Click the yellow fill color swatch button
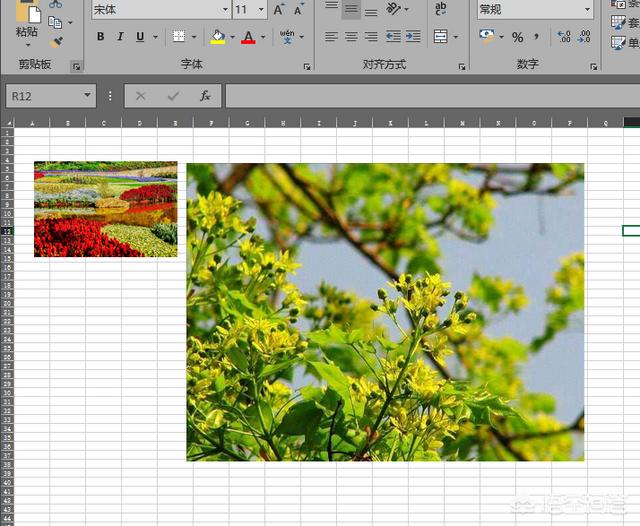The width and height of the screenshot is (640, 526). coord(217,37)
